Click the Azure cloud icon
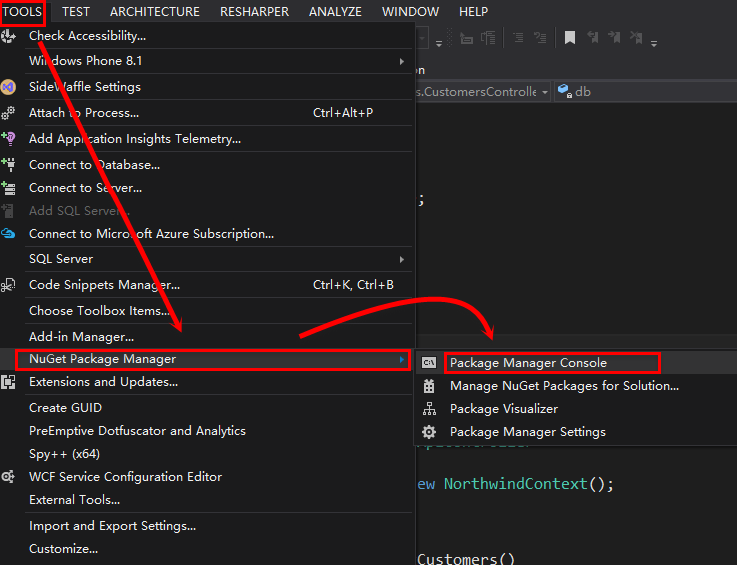The width and height of the screenshot is (737, 565). coord(8,233)
